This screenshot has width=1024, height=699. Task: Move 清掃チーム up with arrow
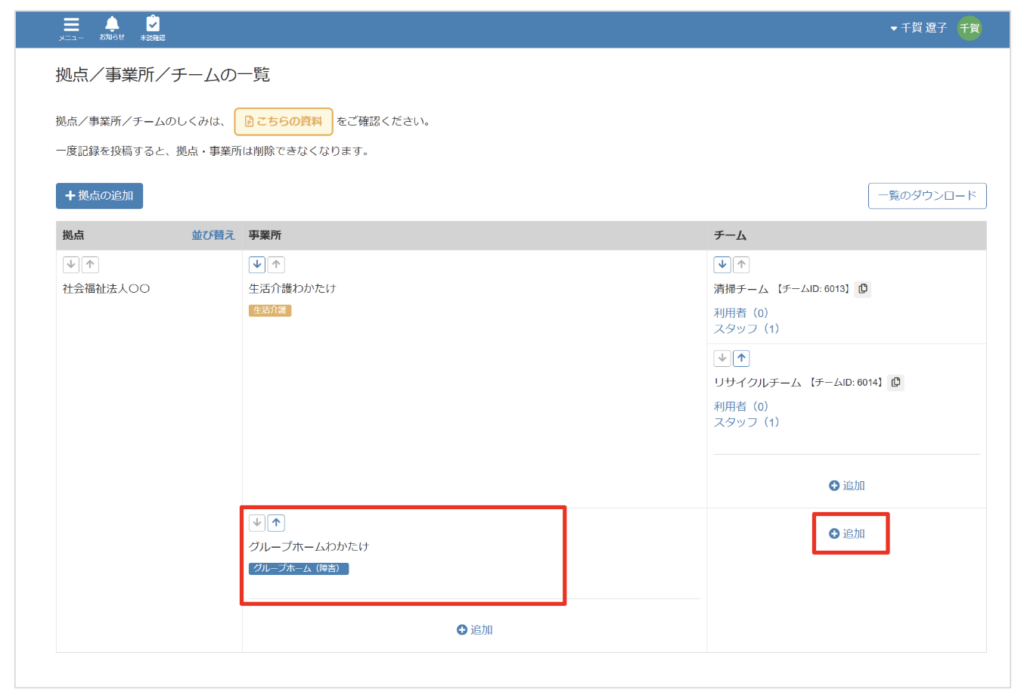coord(741,265)
